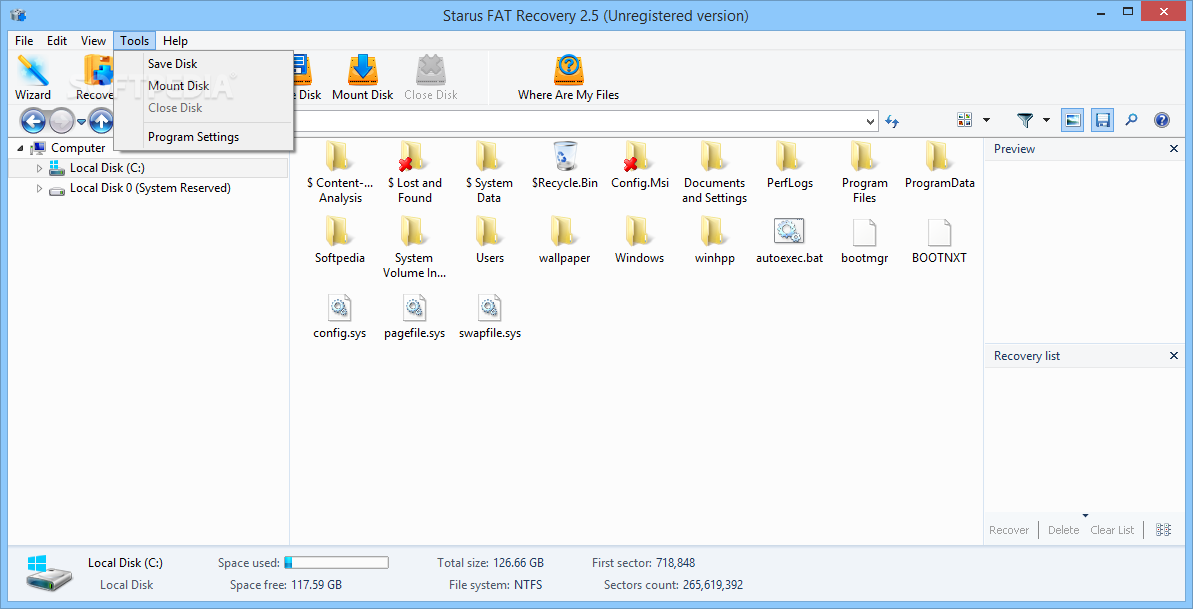
Task: Click the Close Disk toolbar icon
Action: [431, 78]
